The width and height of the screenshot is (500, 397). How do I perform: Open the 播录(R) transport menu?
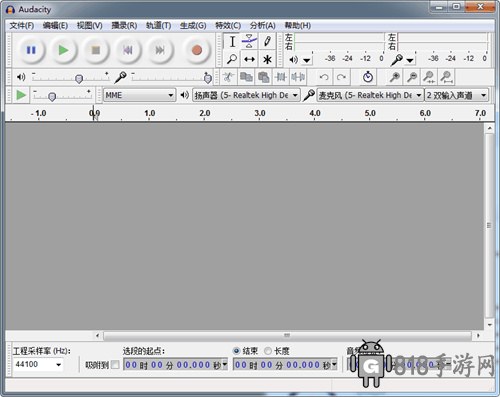(x=124, y=25)
